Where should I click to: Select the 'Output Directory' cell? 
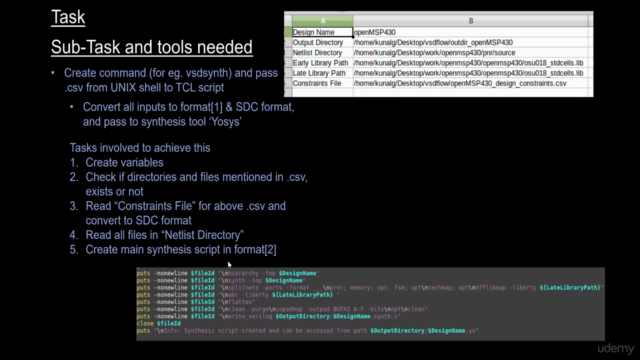[322, 42]
